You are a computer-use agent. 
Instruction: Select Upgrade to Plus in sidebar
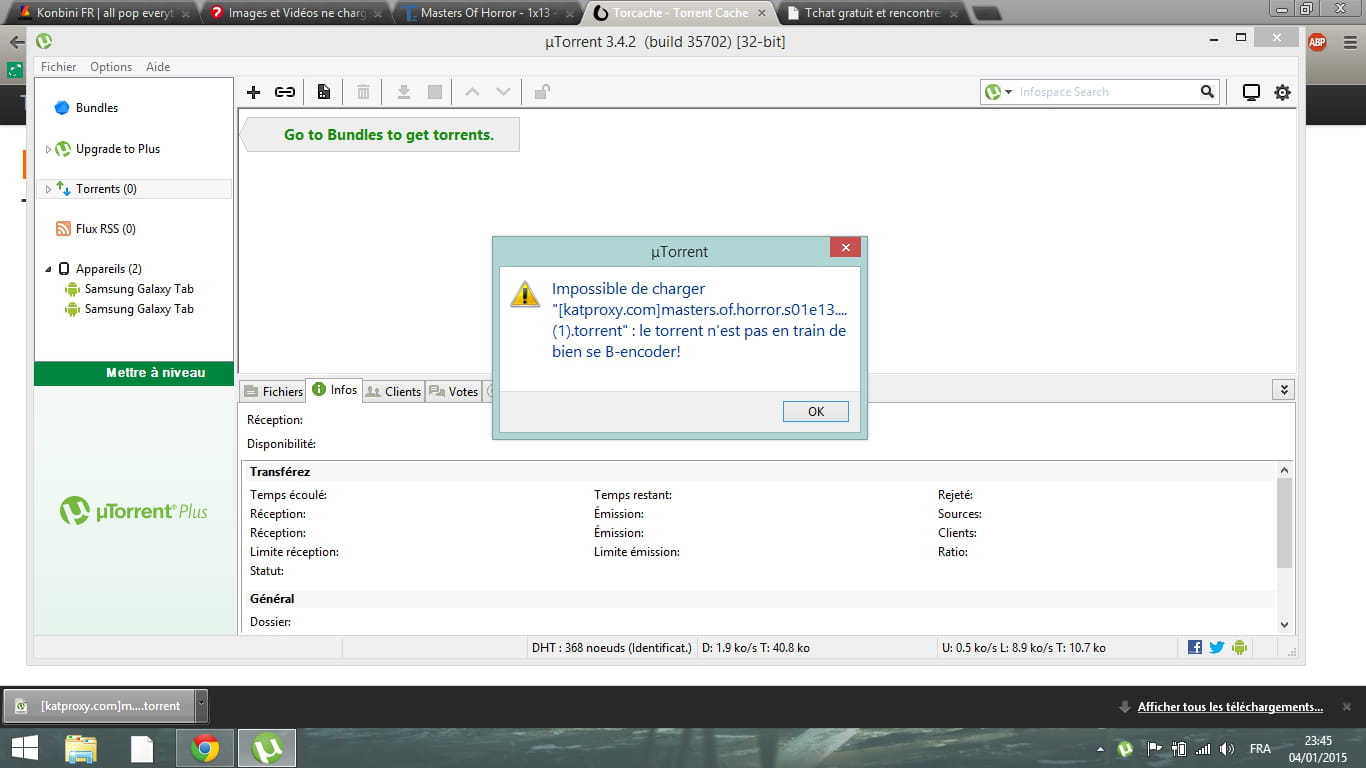[118, 149]
